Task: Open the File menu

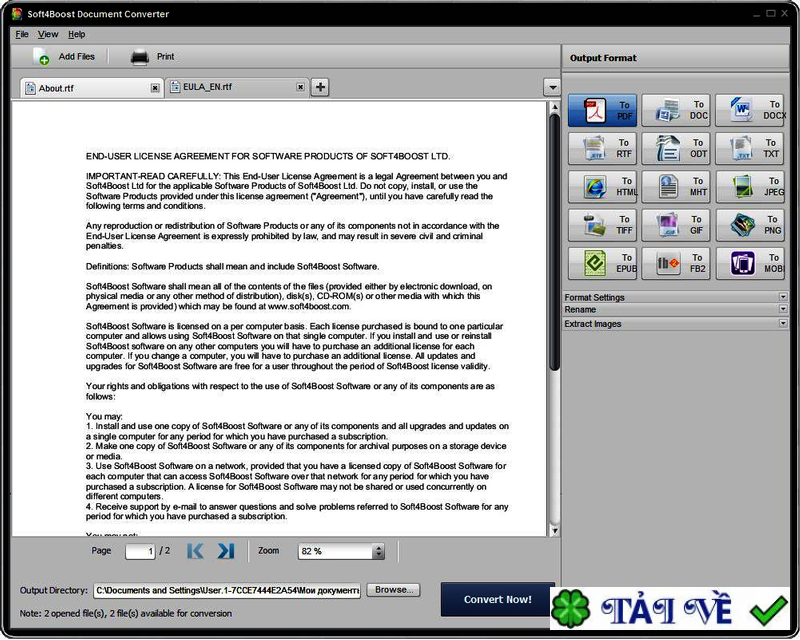Action: click(22, 34)
